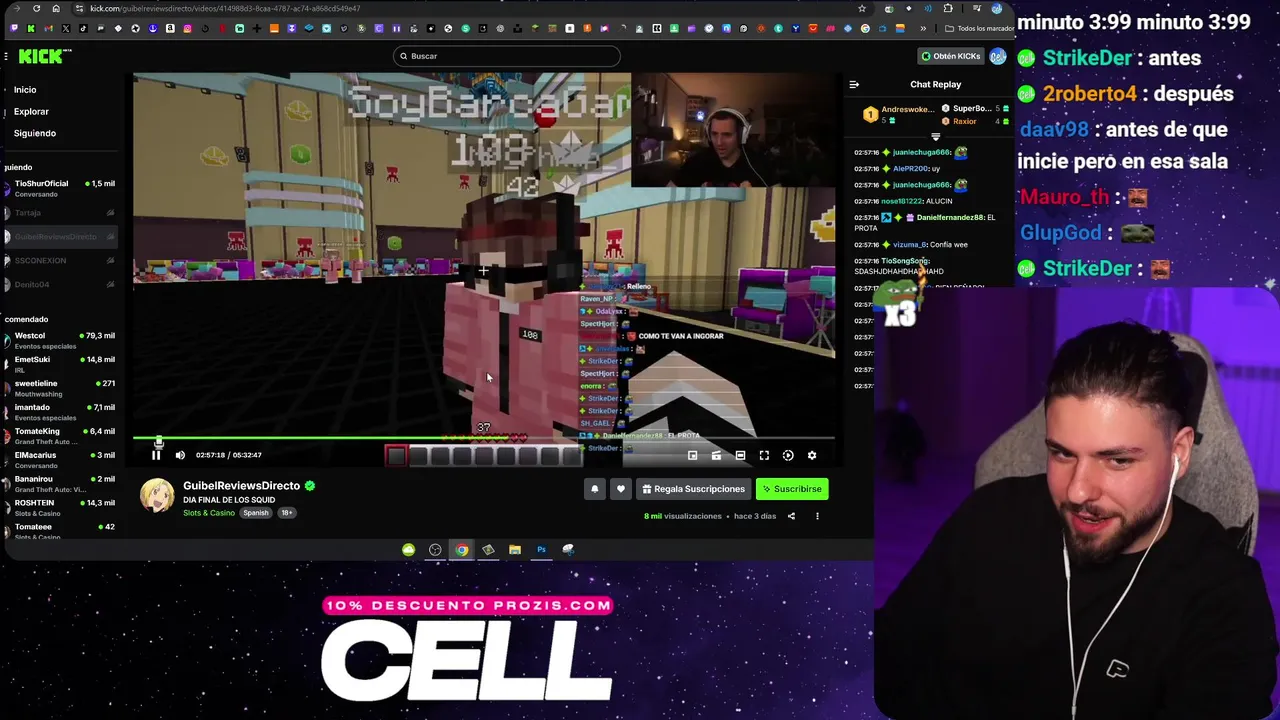Open the offline Tartaja channel
This screenshot has width=1280, height=720.
point(58,213)
